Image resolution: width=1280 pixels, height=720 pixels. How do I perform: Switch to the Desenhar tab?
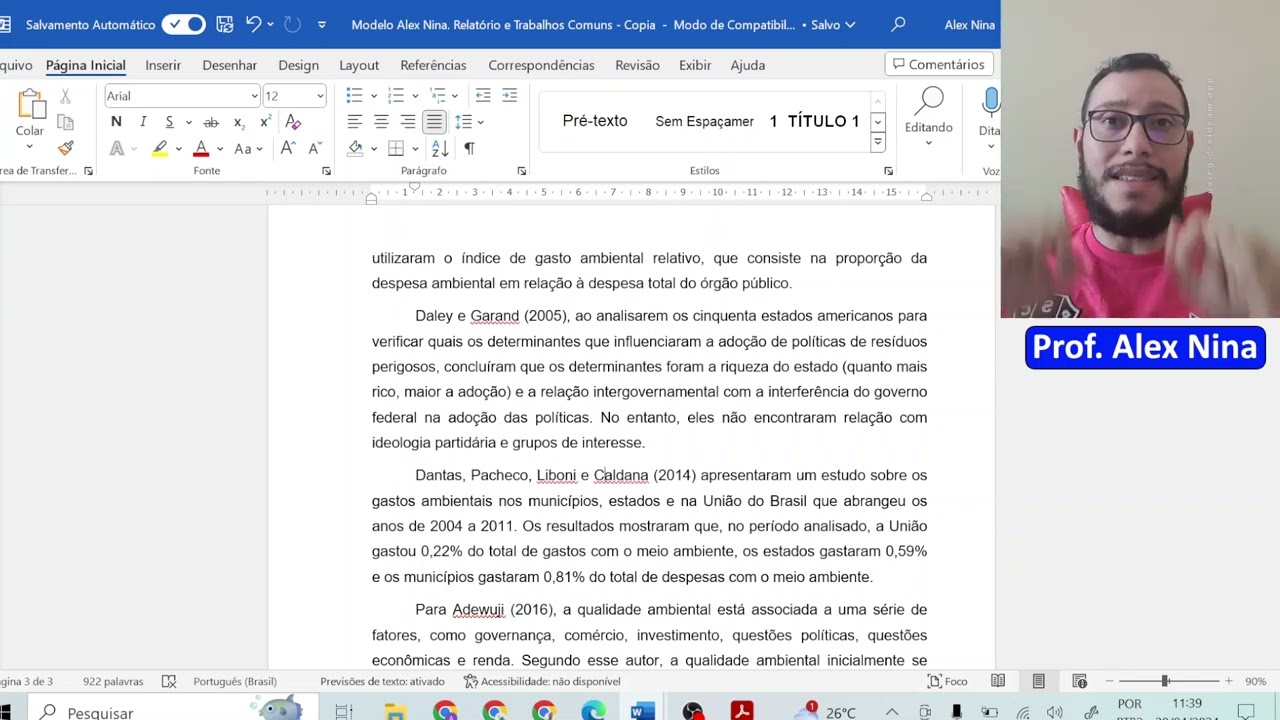[229, 65]
